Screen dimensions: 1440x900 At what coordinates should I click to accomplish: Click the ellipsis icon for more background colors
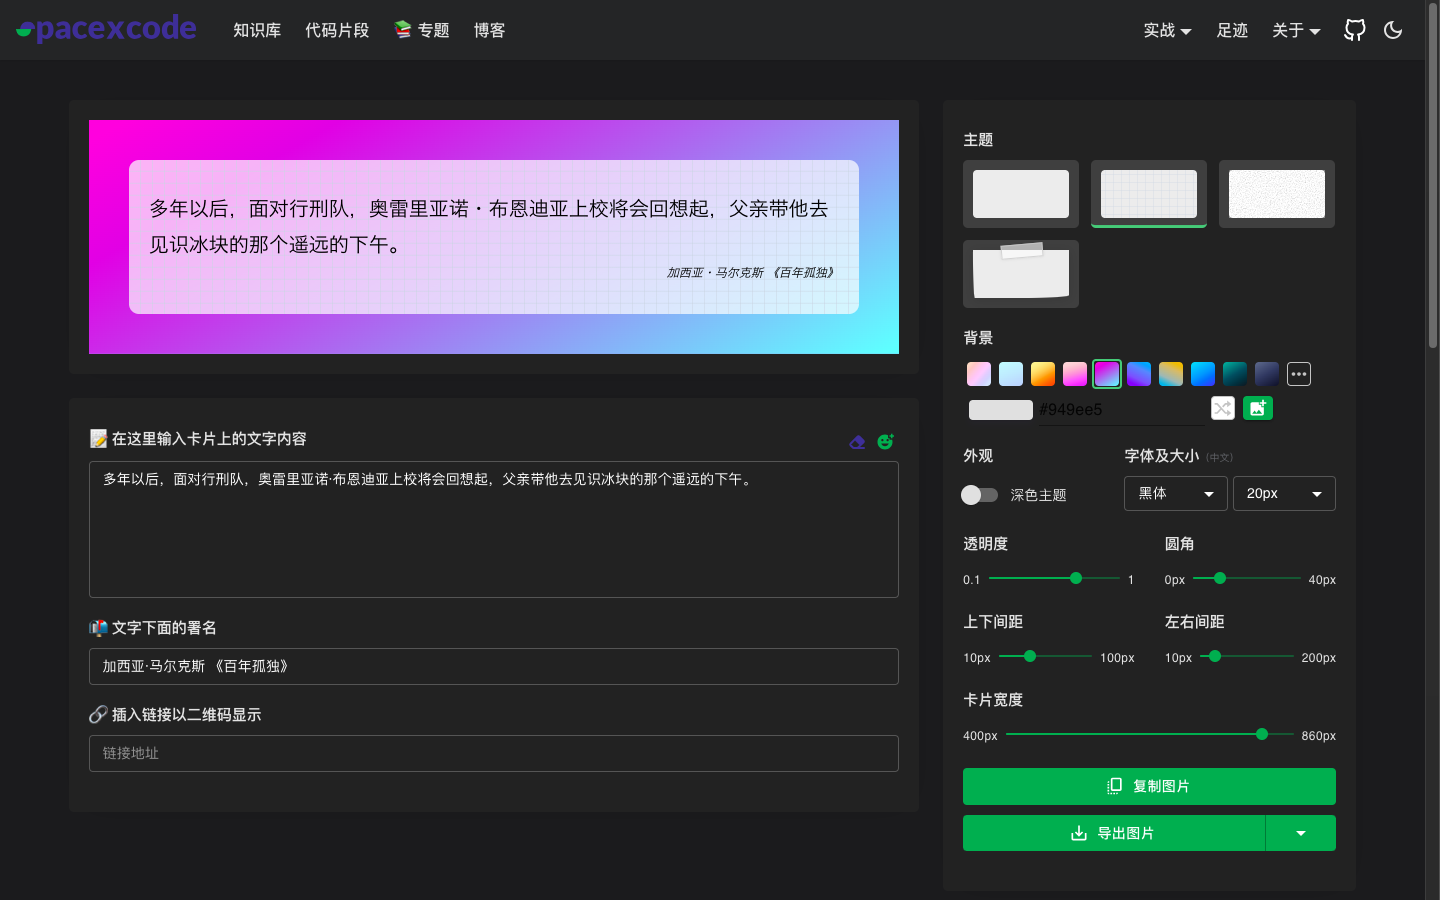1298,373
